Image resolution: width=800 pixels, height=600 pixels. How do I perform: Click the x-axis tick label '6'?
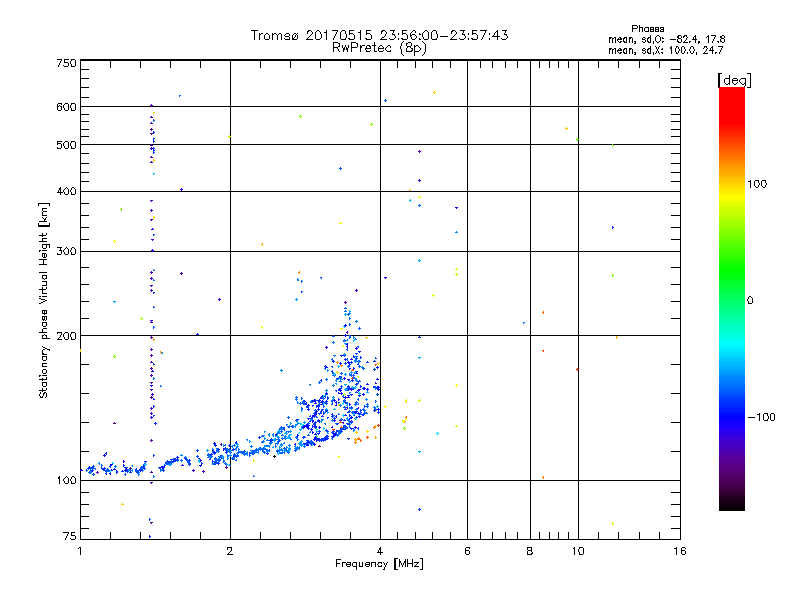[x=467, y=551]
